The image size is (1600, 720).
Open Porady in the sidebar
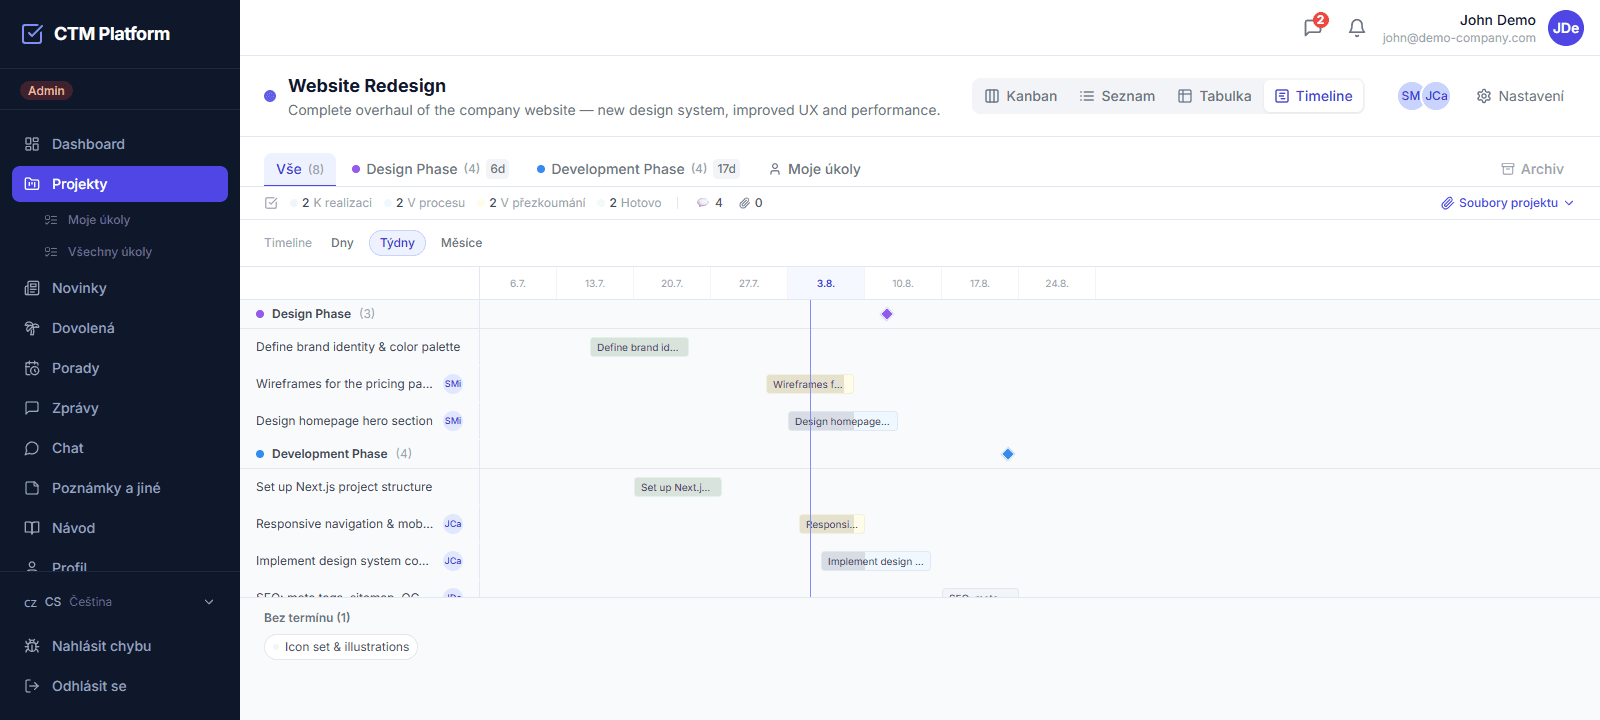(120, 368)
